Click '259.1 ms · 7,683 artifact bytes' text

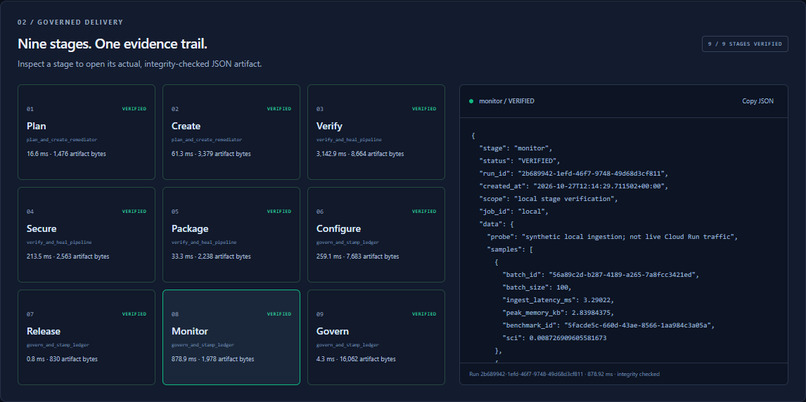pyautogui.click(x=358, y=257)
